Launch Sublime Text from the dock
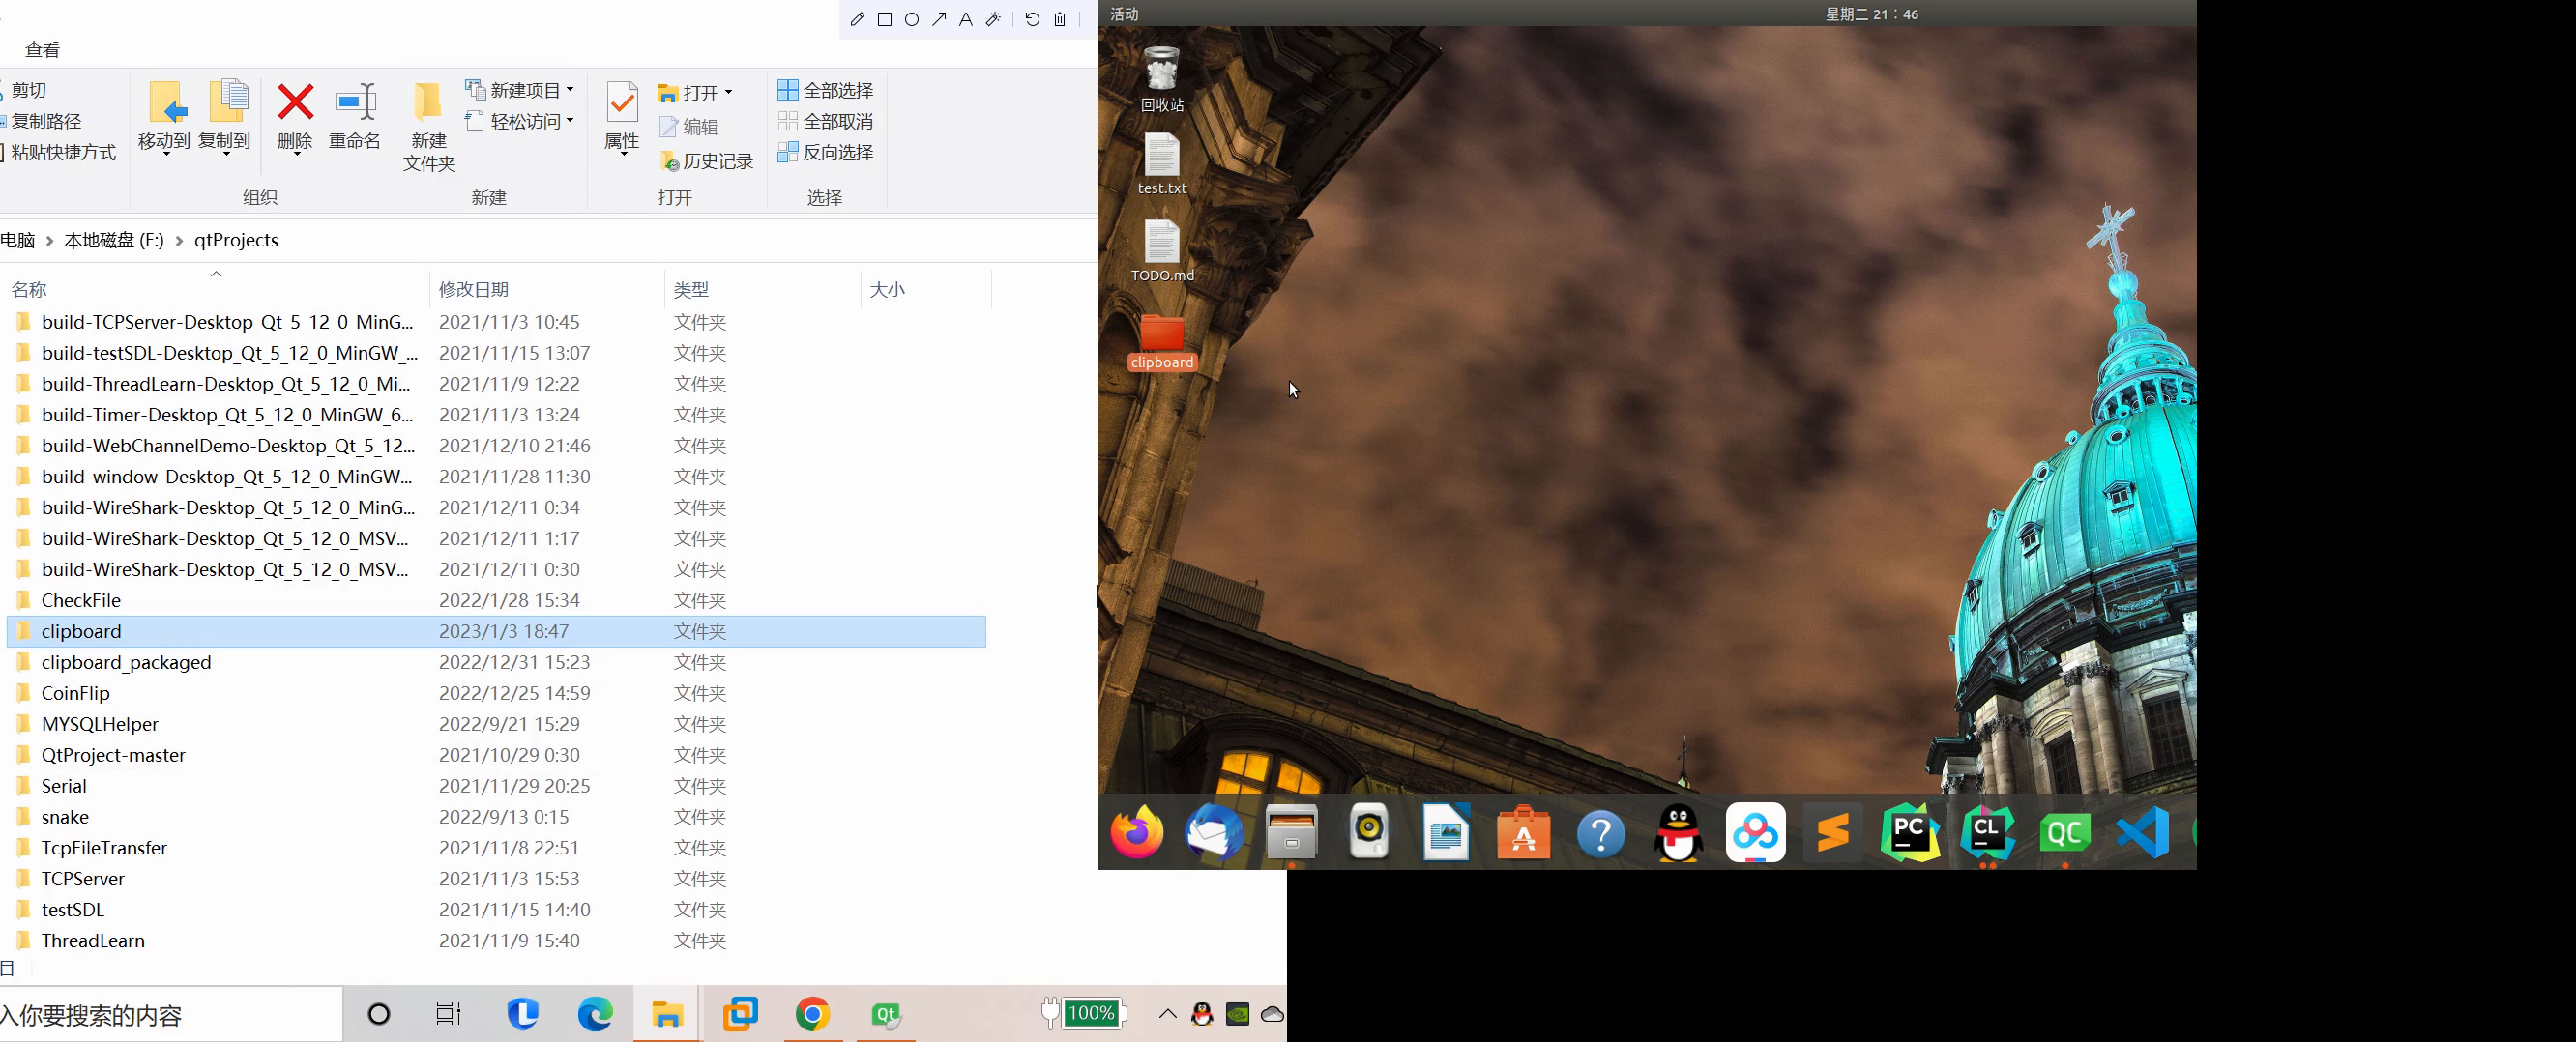 [x=1833, y=832]
